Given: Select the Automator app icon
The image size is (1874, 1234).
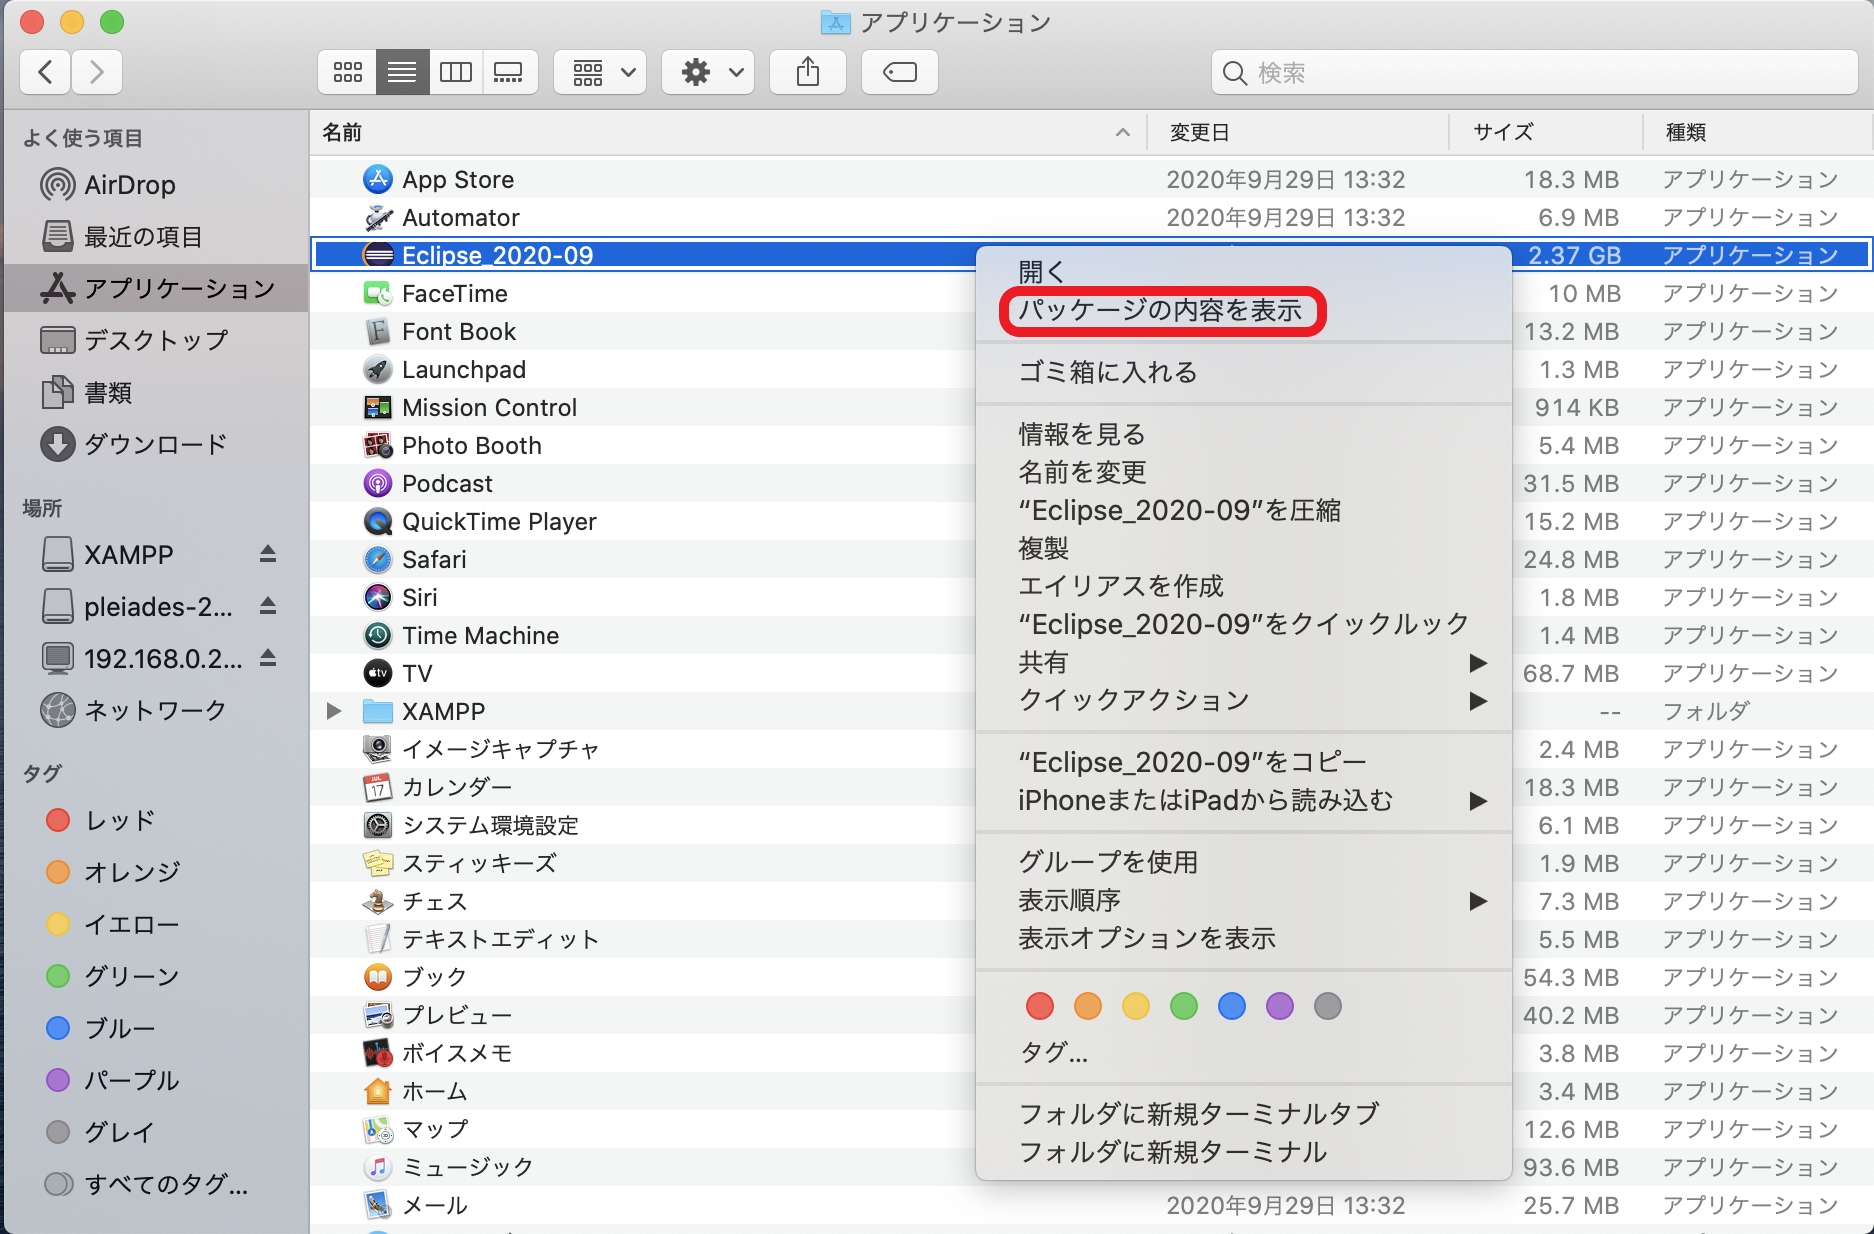Looking at the screenshot, I should 377,217.
